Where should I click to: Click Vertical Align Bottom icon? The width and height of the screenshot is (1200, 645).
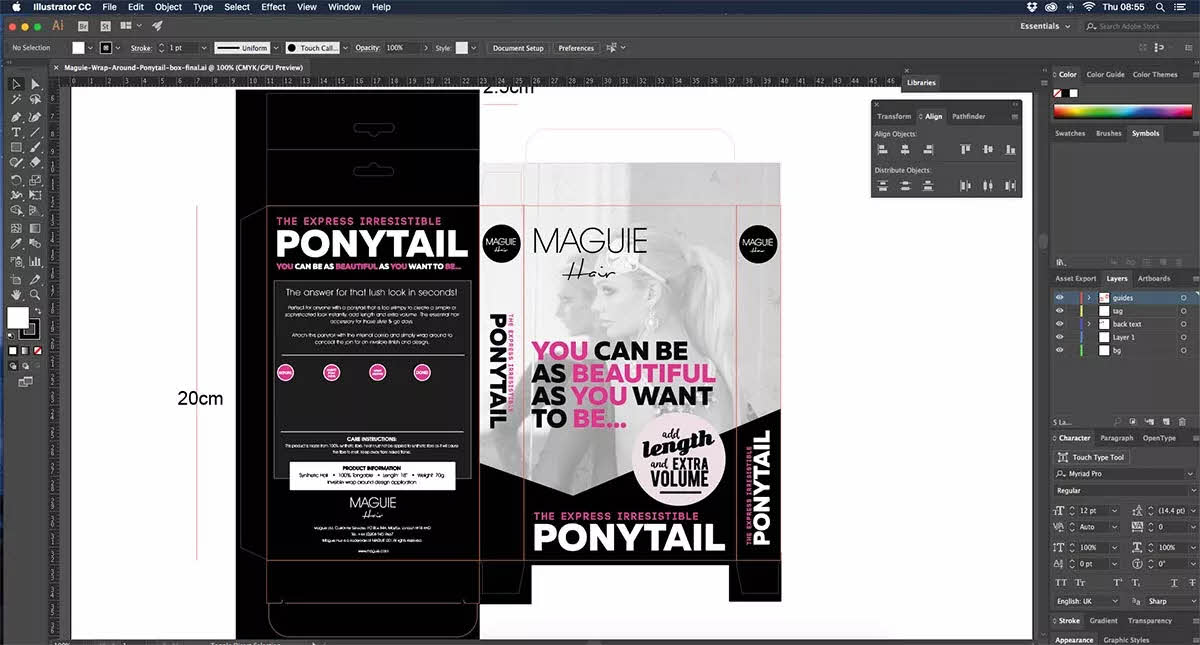[x=1011, y=149]
